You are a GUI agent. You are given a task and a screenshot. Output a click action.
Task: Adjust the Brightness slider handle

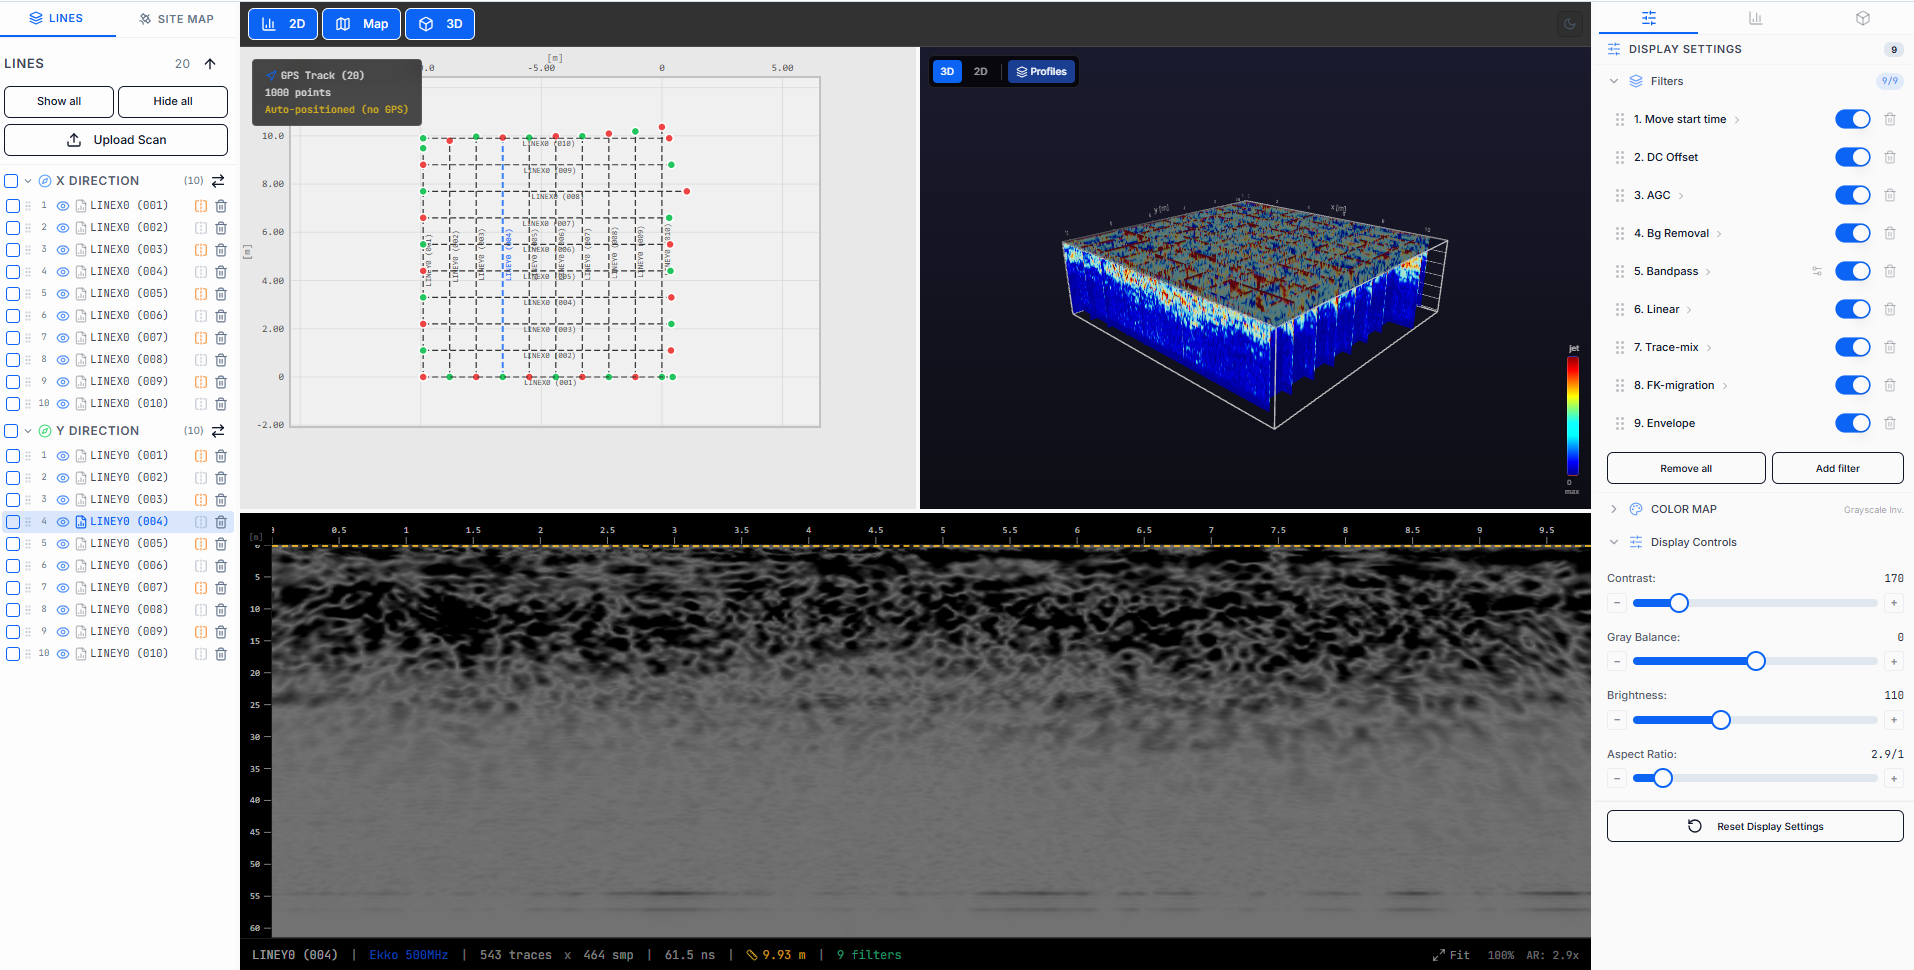coord(1721,720)
